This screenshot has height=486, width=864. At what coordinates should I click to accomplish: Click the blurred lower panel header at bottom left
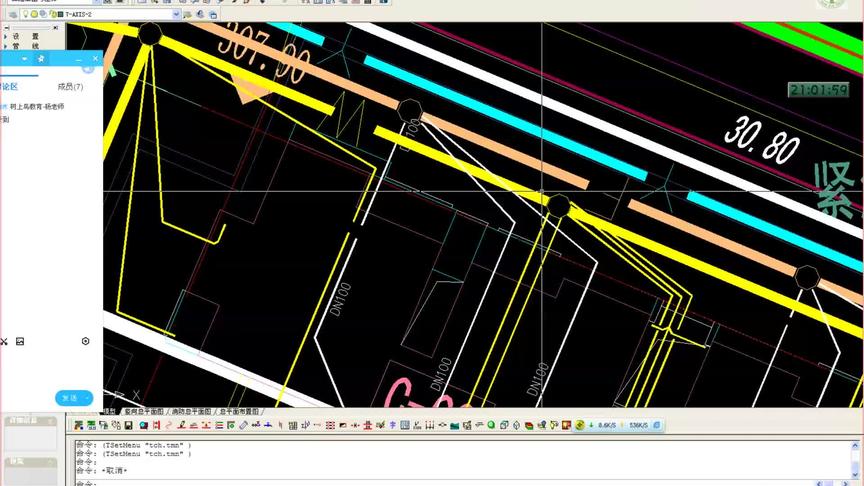coord(30,461)
